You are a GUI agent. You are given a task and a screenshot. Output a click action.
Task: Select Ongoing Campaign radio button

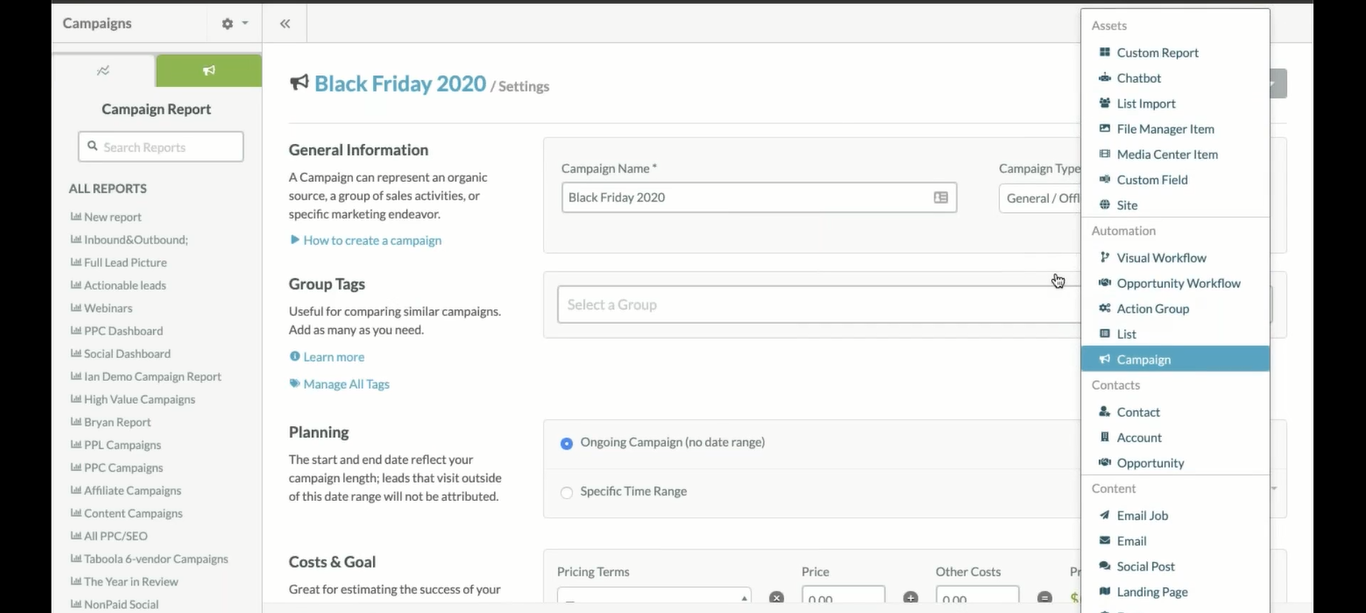coord(567,443)
